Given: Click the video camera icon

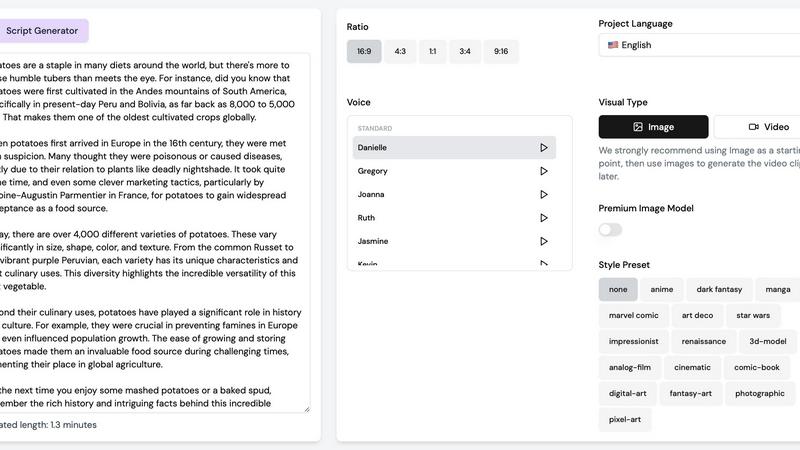Looking at the screenshot, I should pyautogui.click(x=752, y=127).
